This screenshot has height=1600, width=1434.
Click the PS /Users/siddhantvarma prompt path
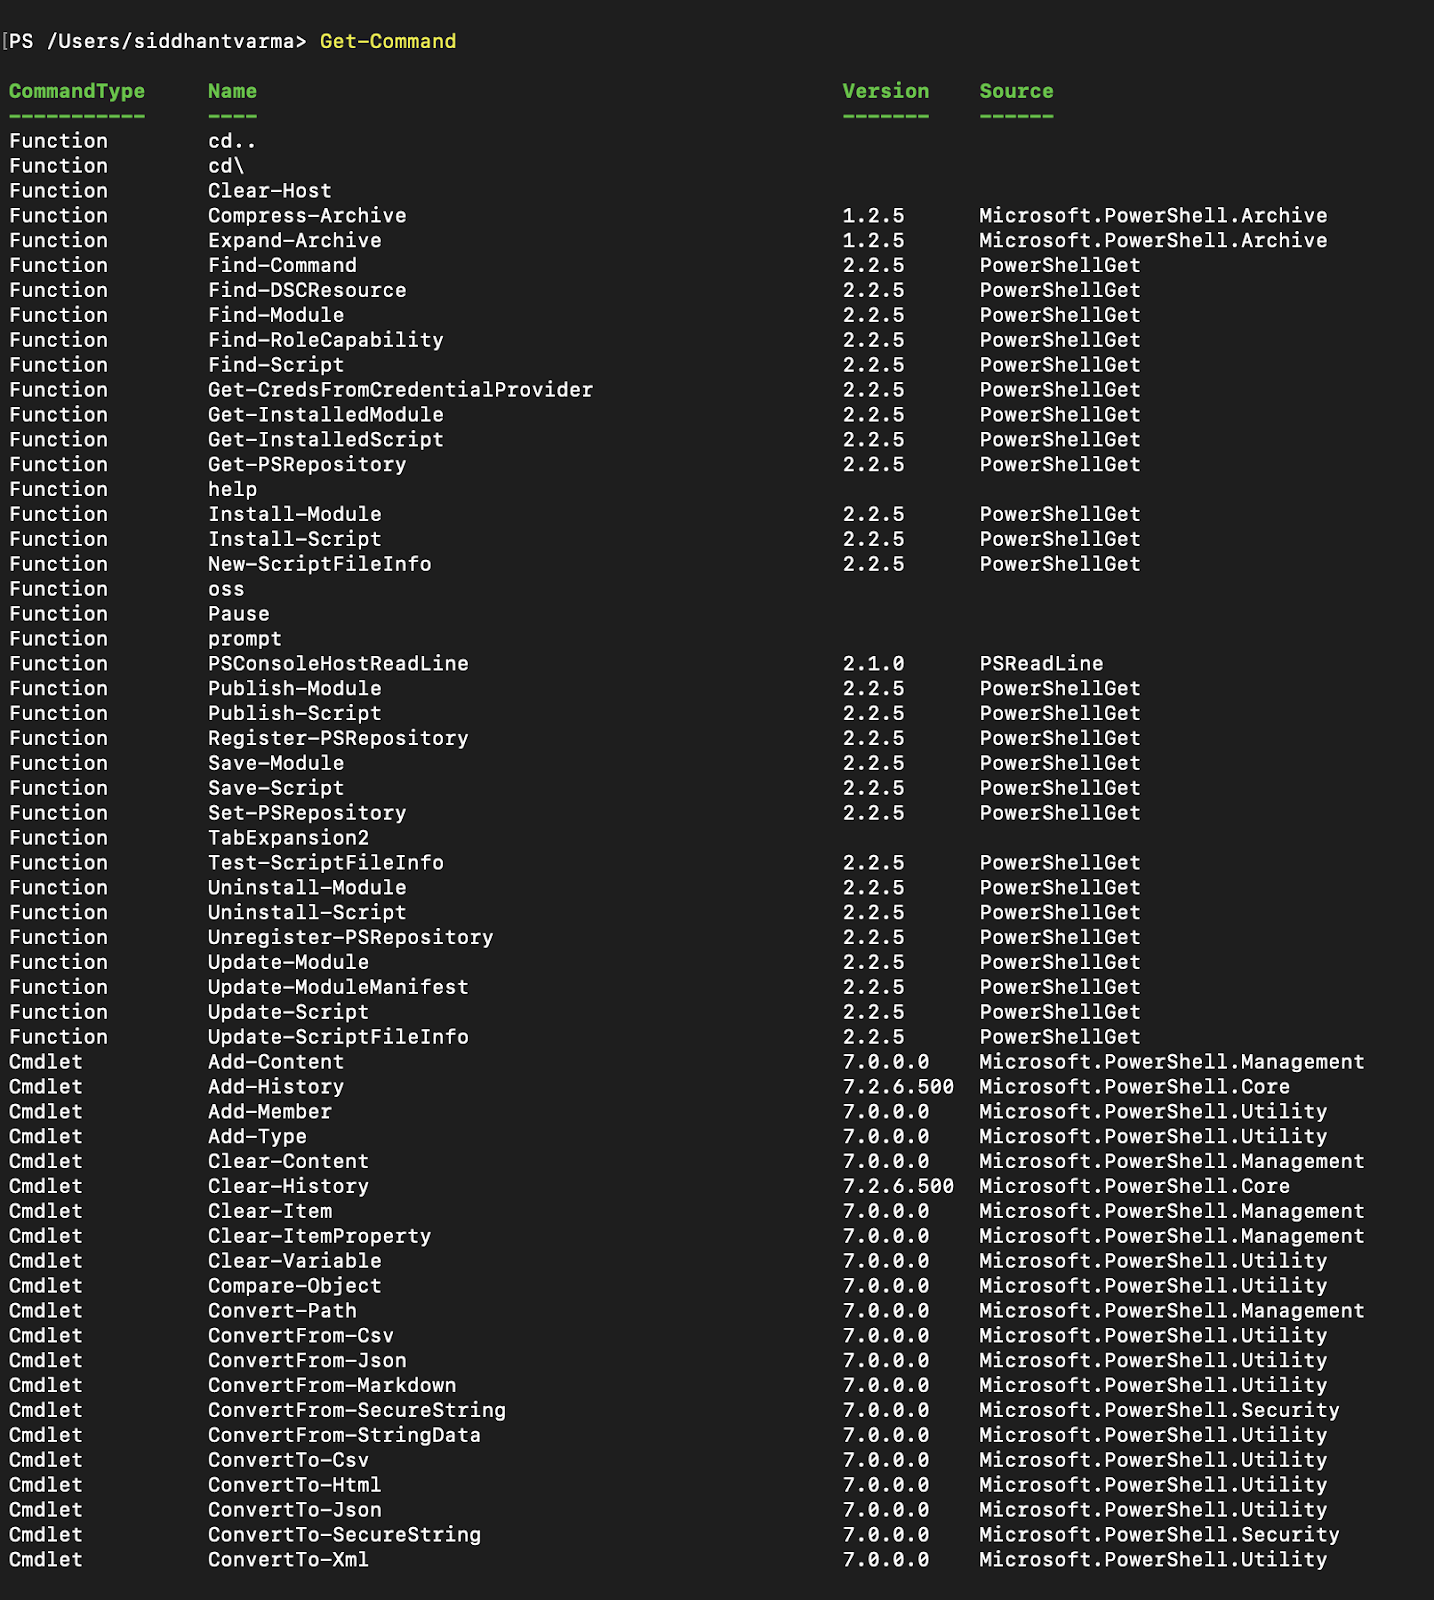click(158, 41)
